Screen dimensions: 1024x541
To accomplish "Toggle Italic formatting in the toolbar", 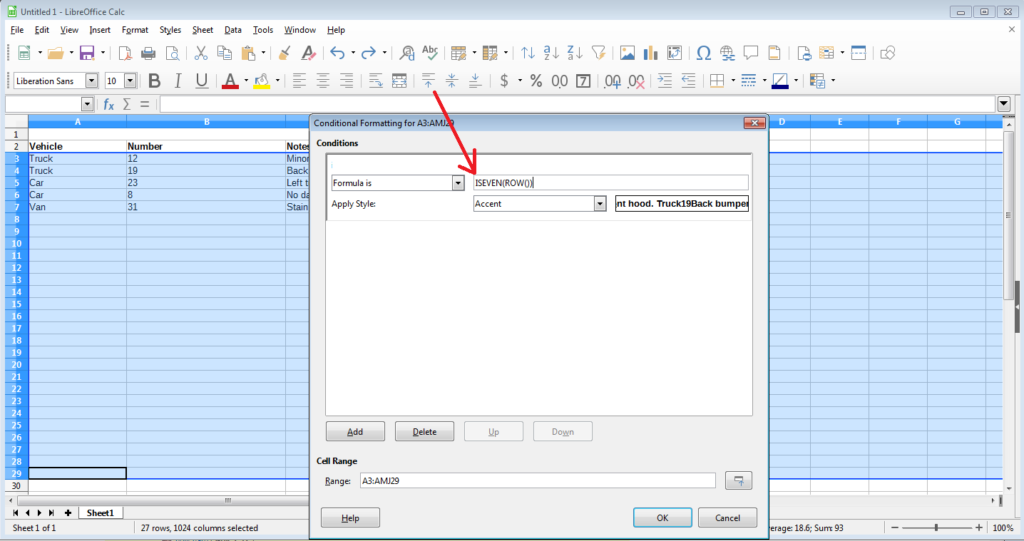I will click(178, 81).
